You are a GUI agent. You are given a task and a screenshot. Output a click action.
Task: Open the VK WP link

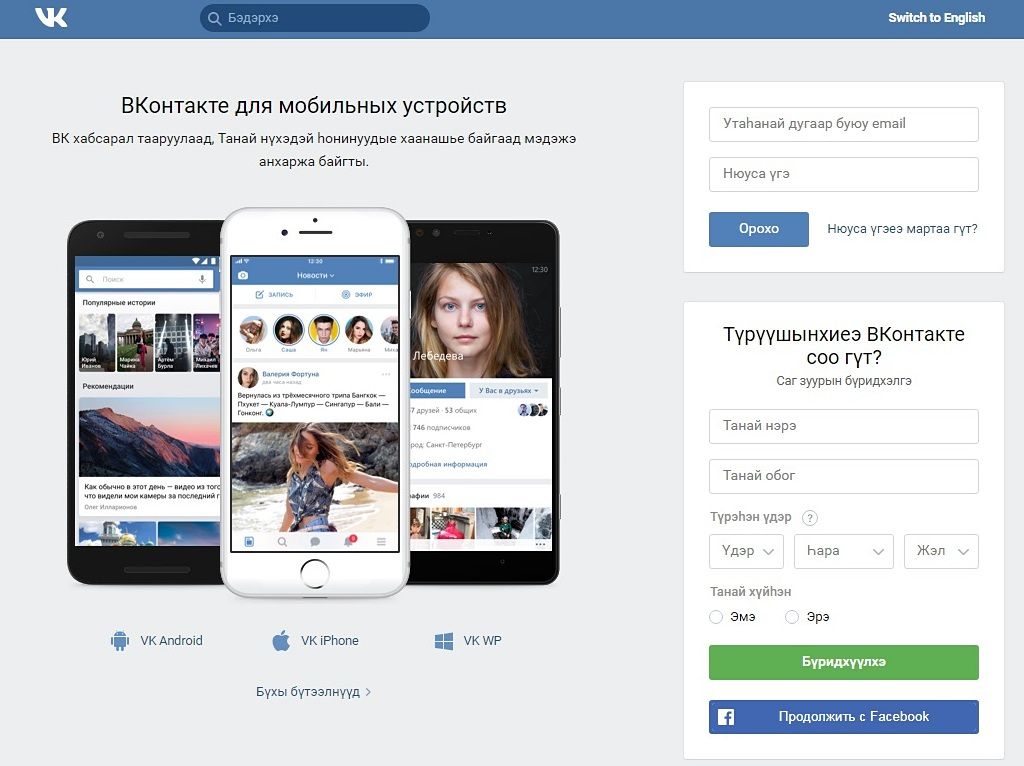click(468, 641)
